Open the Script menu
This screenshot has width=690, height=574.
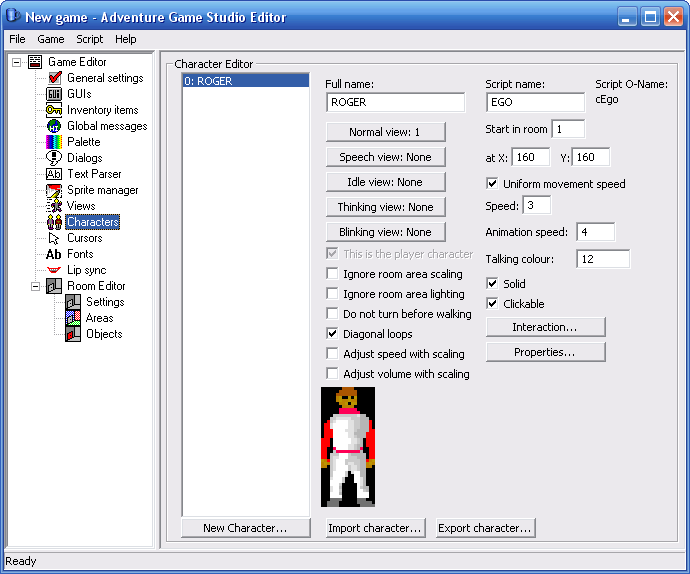(x=89, y=39)
